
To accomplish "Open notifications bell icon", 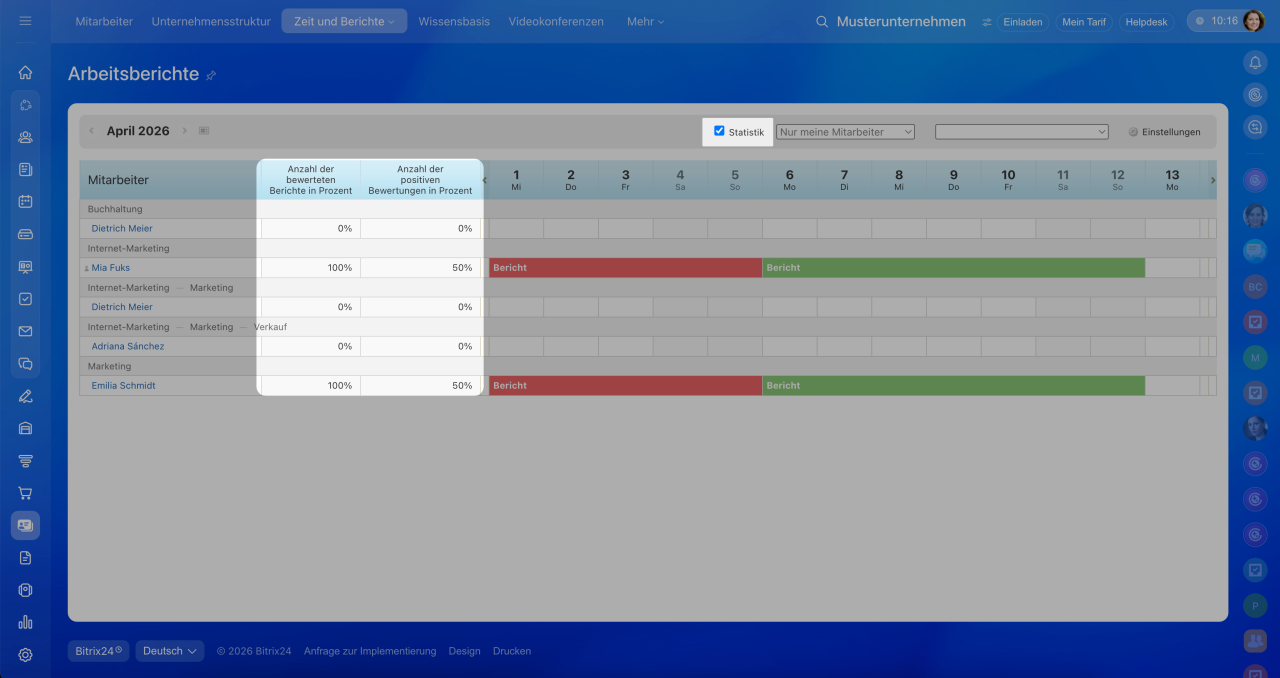I will pyautogui.click(x=1255, y=62).
